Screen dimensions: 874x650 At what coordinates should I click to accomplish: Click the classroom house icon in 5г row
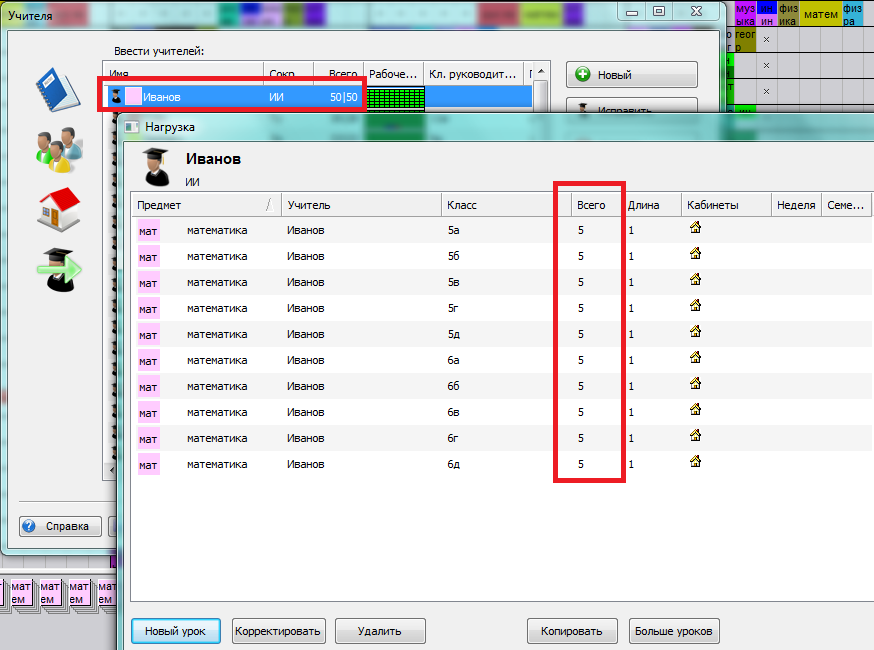click(x=695, y=306)
